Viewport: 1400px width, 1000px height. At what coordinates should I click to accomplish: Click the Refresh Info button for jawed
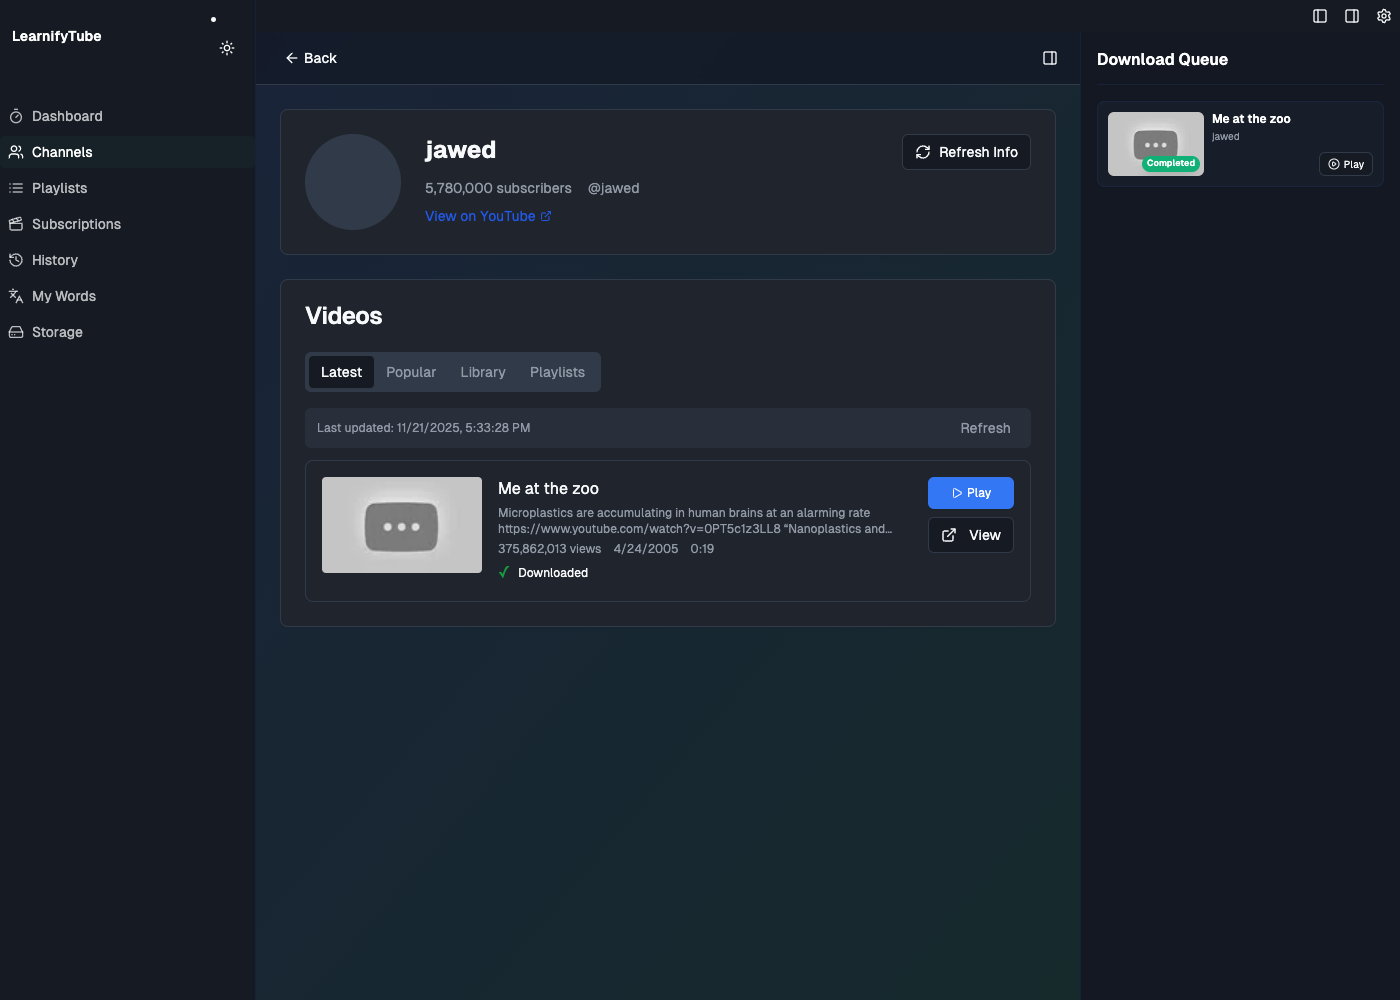966,152
